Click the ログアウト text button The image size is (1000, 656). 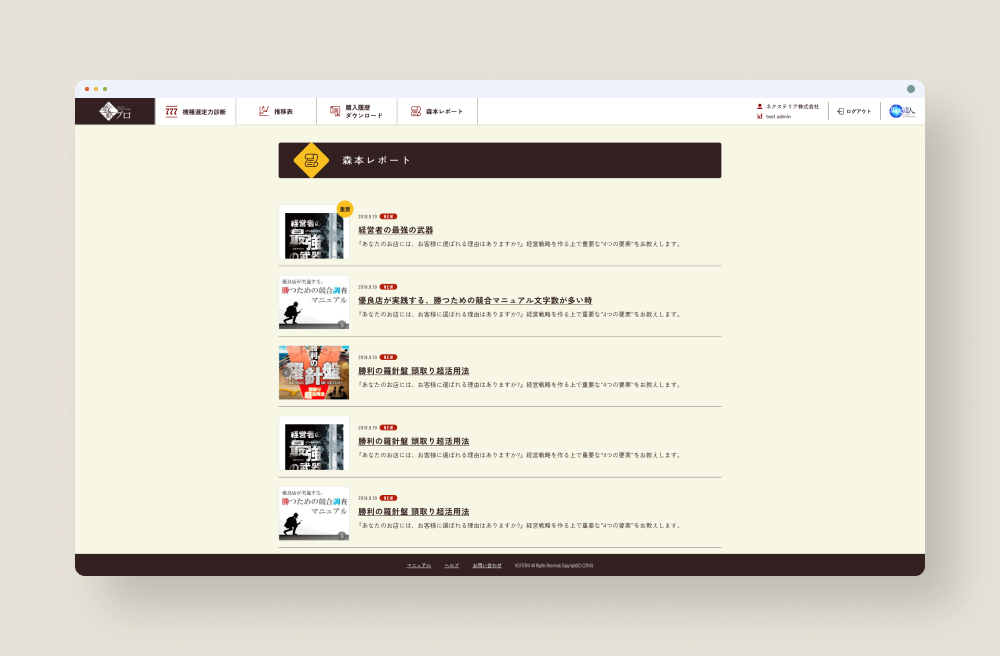pyautogui.click(x=858, y=112)
